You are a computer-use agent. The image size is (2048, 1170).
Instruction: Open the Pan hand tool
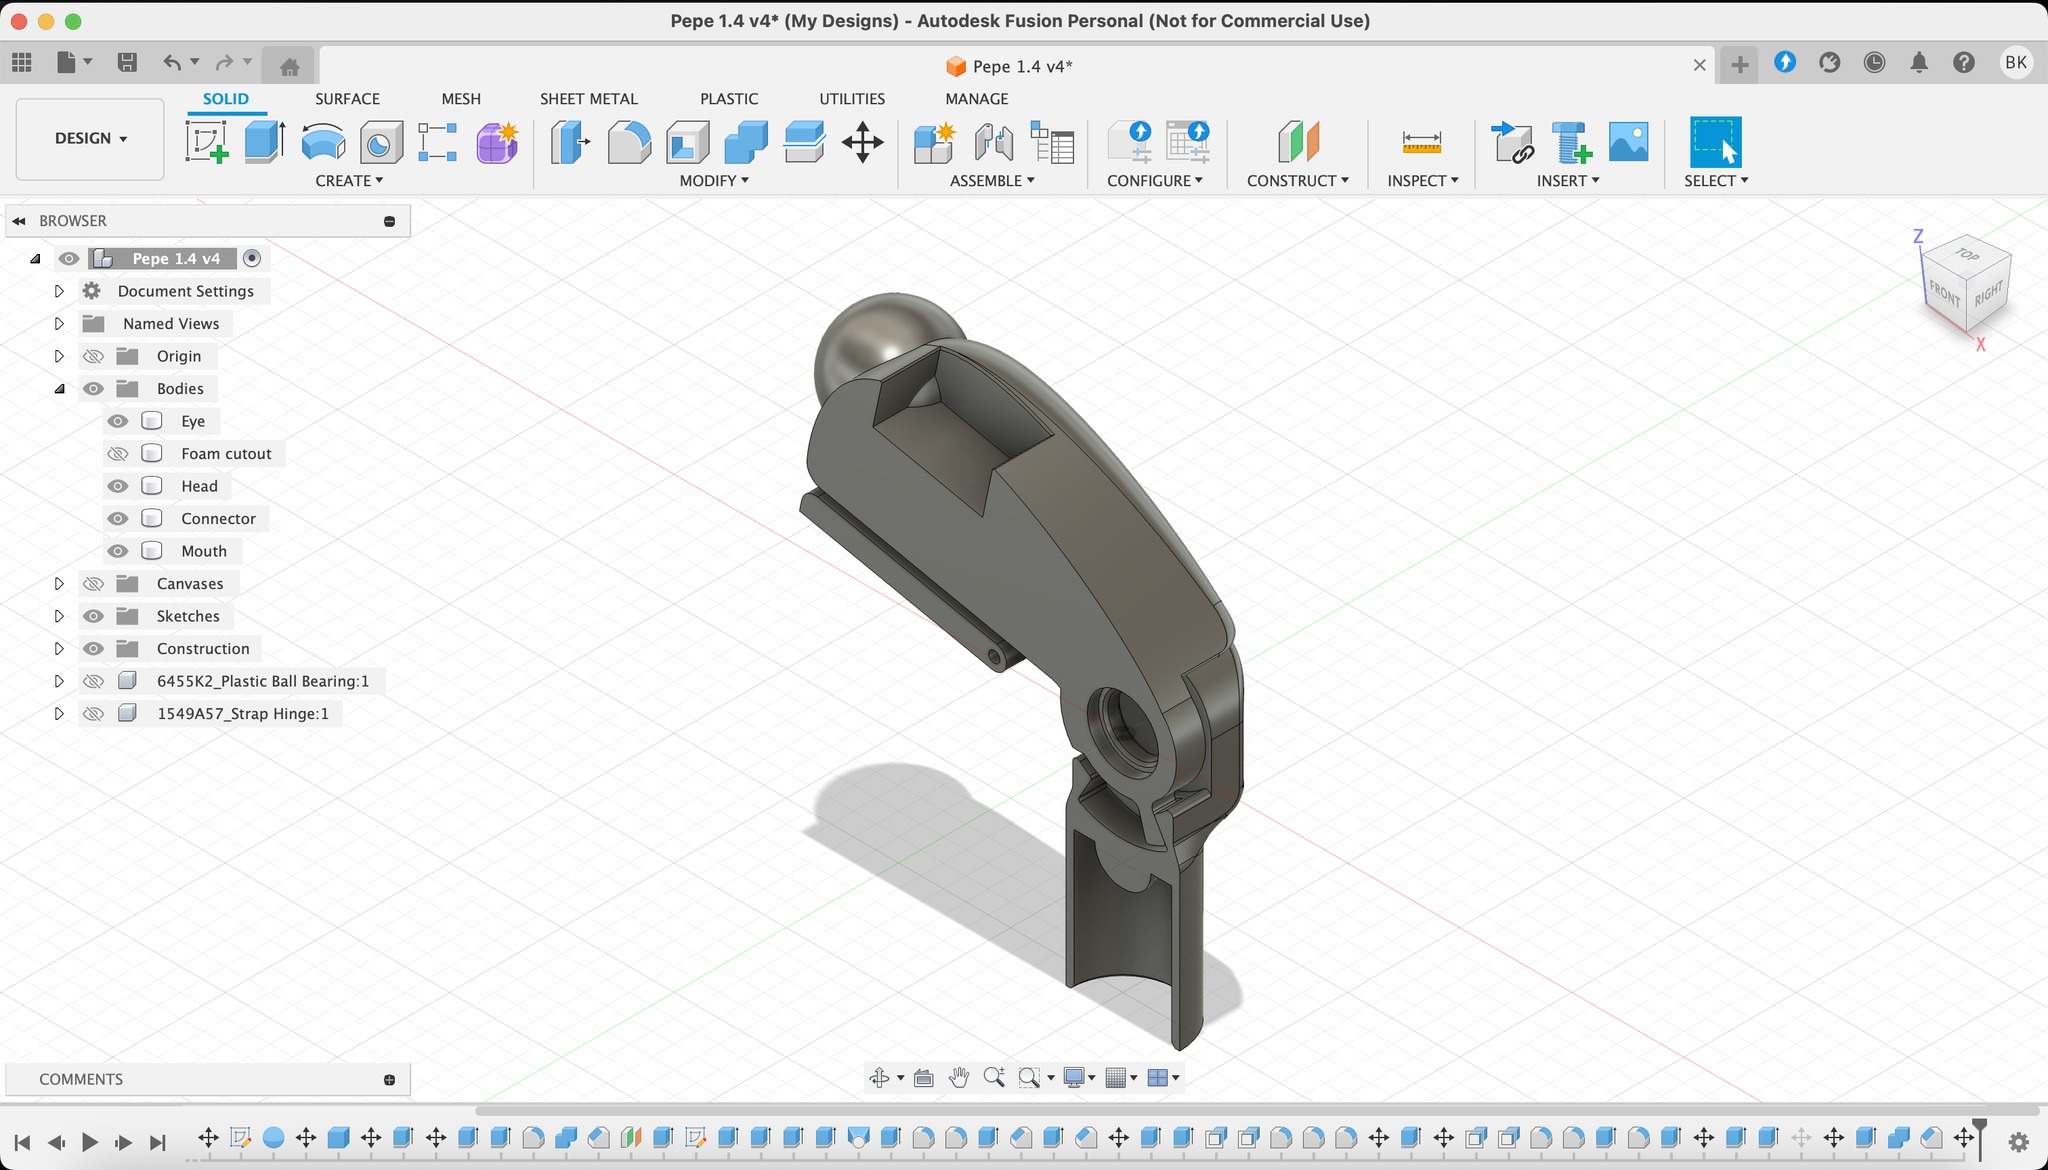coord(959,1077)
